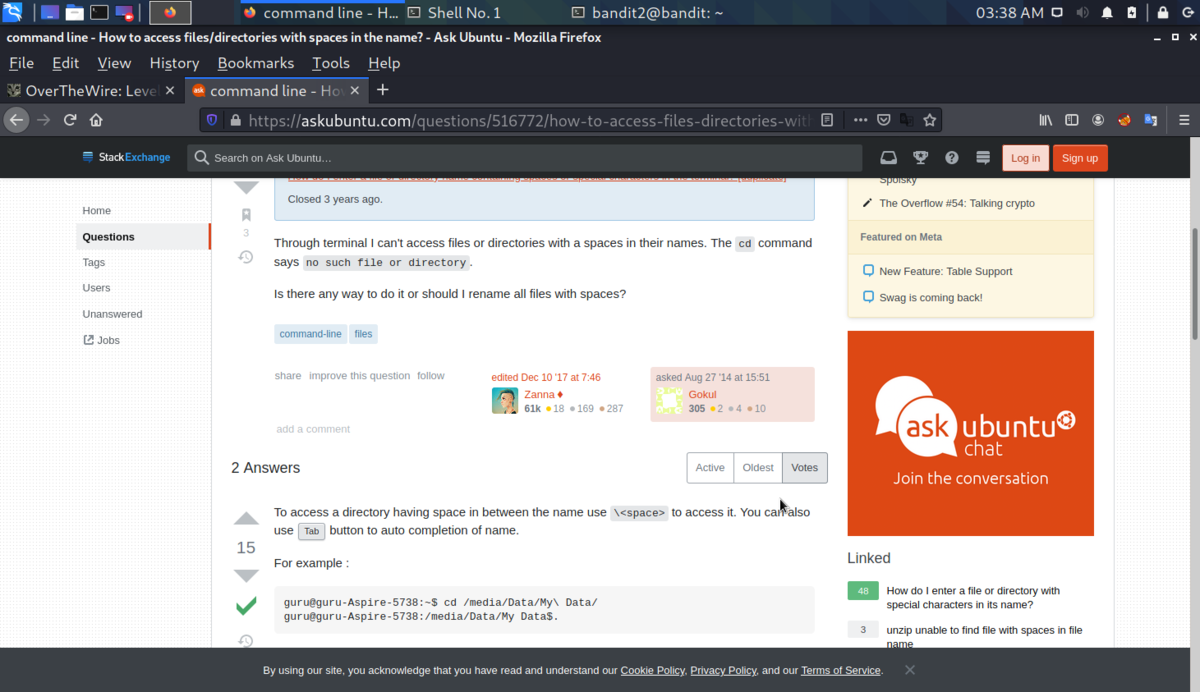The image size is (1200, 692).
Task: Downvote the answer with score 15
Action: [246, 575]
